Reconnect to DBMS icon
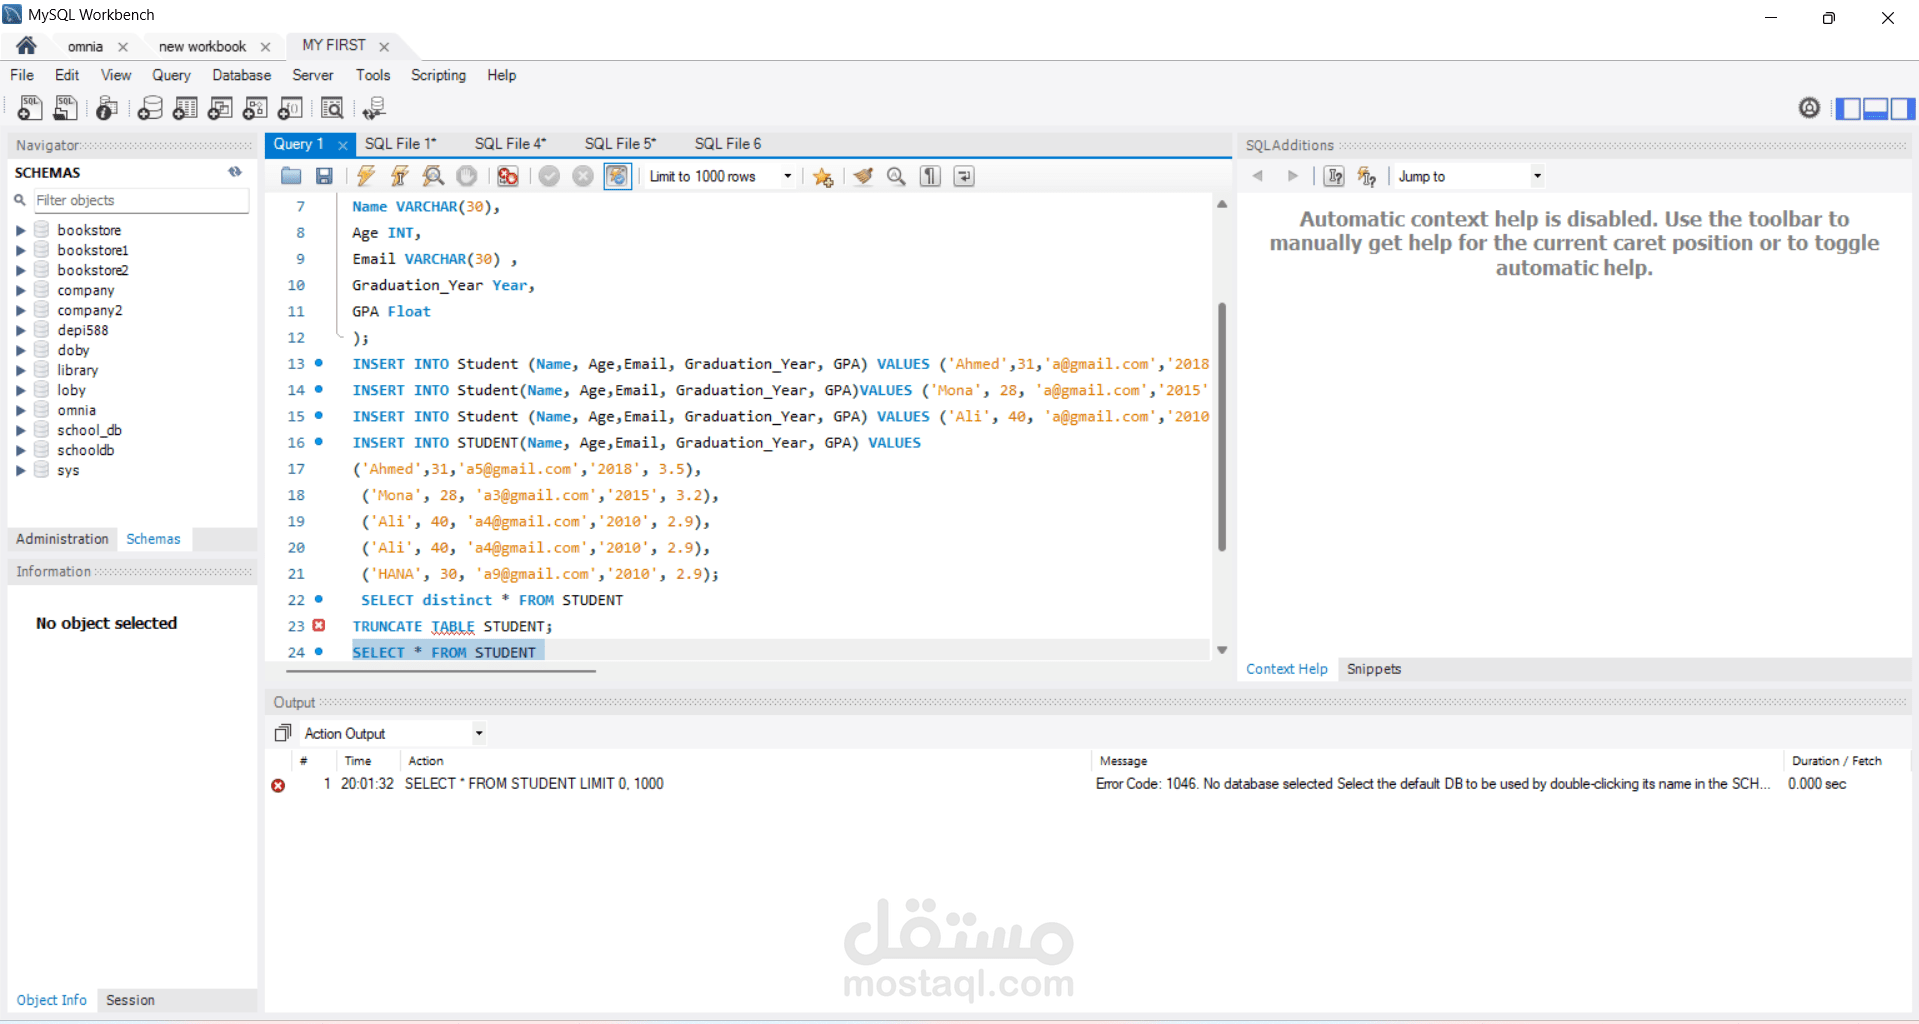 pos(374,108)
